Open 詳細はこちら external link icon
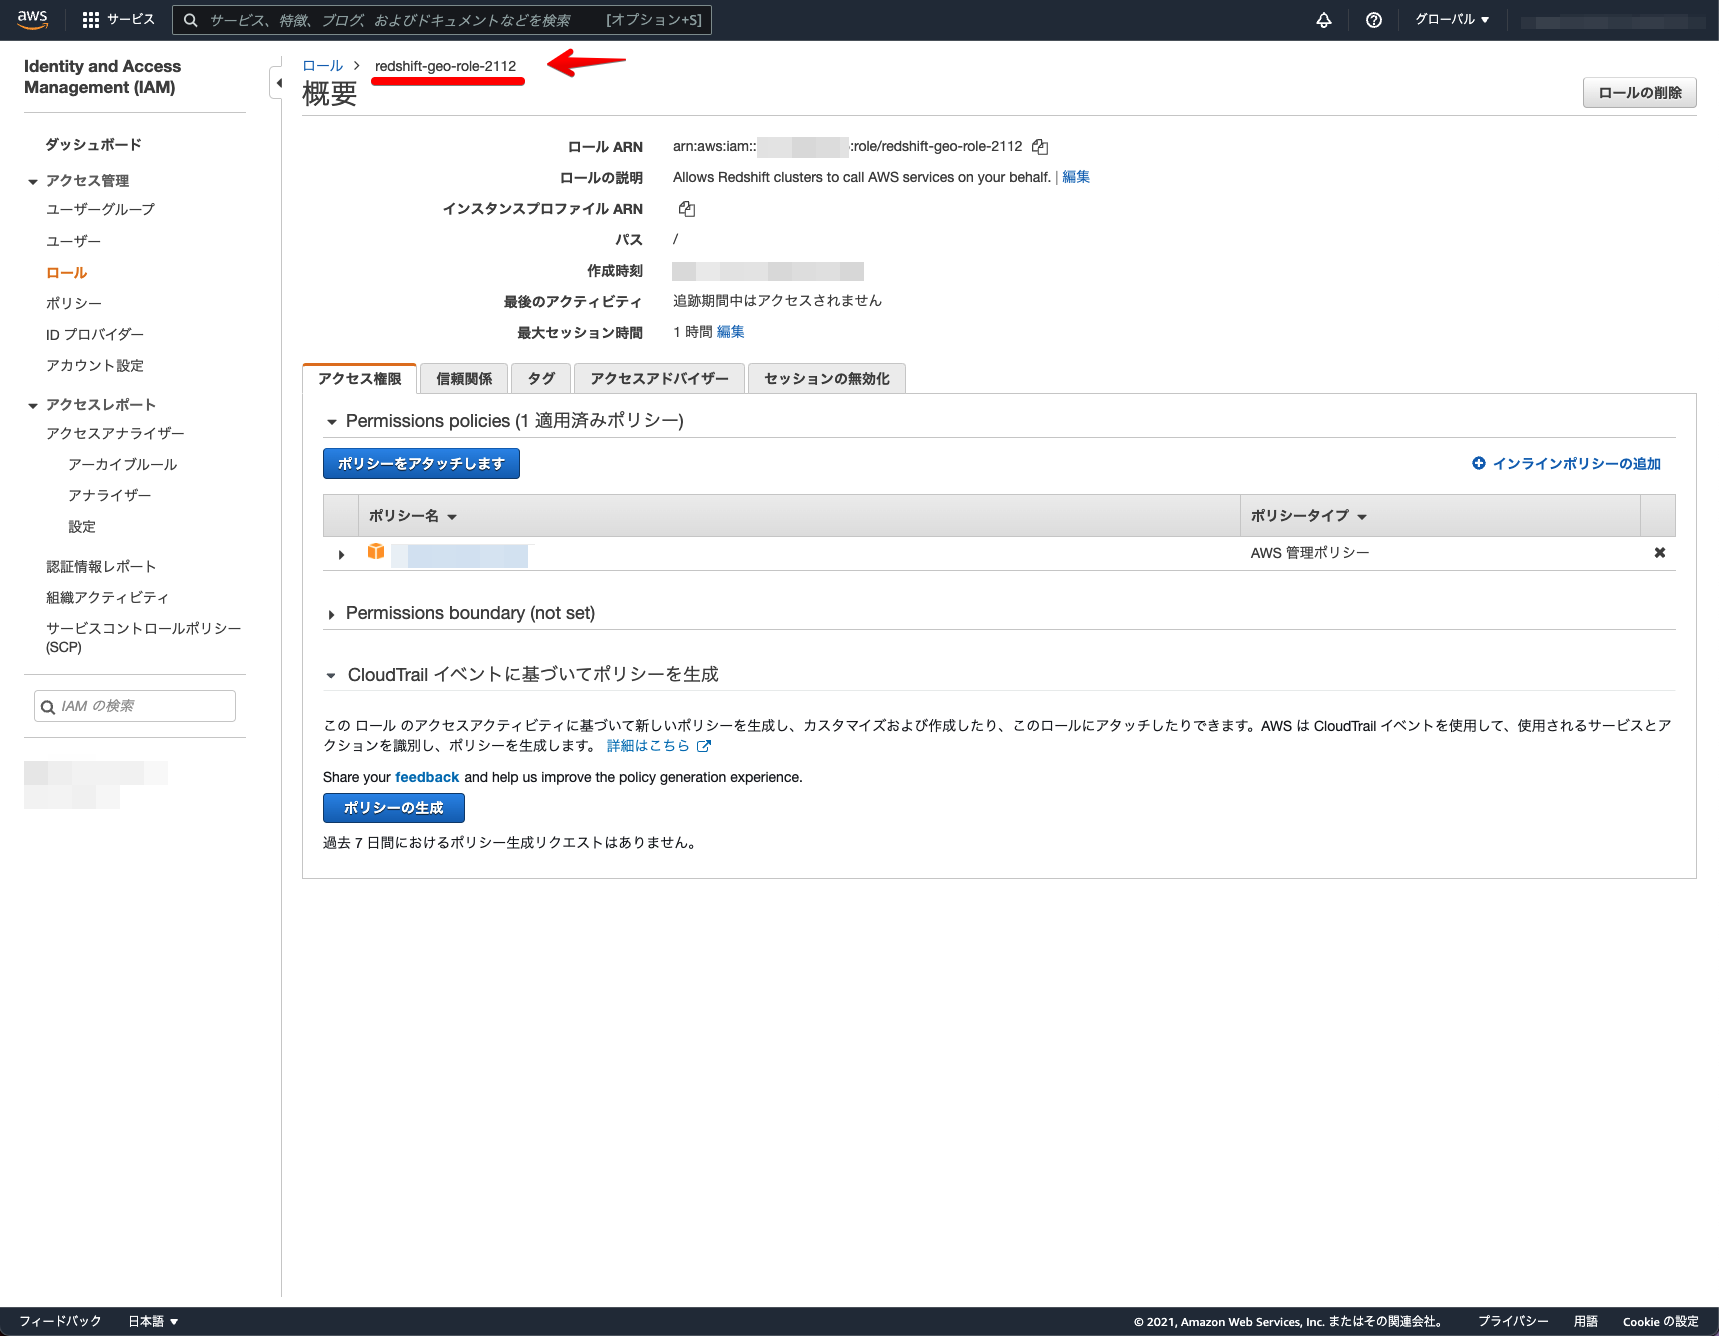 click(x=704, y=745)
